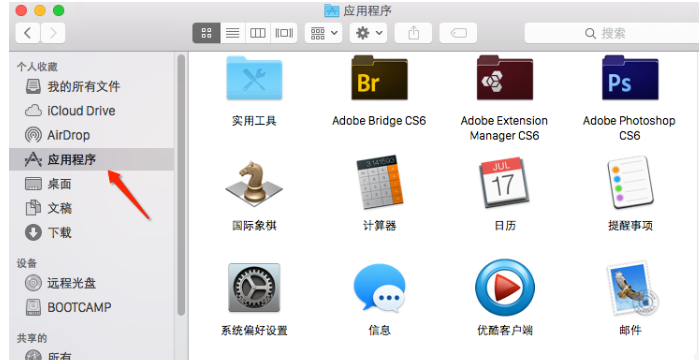The height and width of the screenshot is (360, 699).
Task: Switch to list view mode
Action: (232, 33)
